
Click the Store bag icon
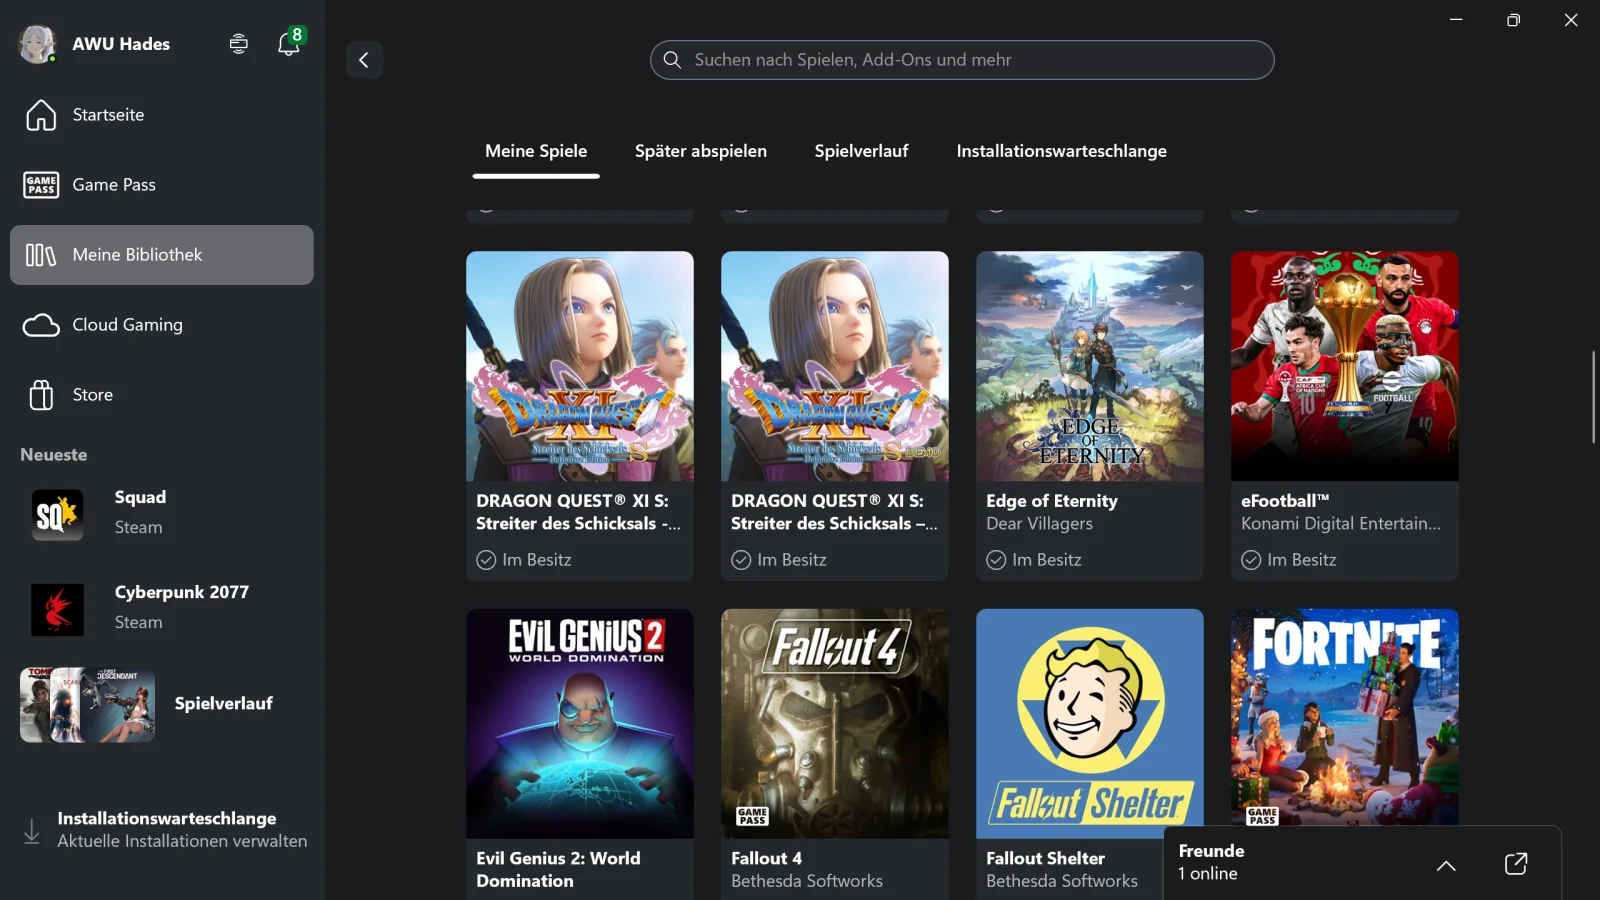point(41,395)
